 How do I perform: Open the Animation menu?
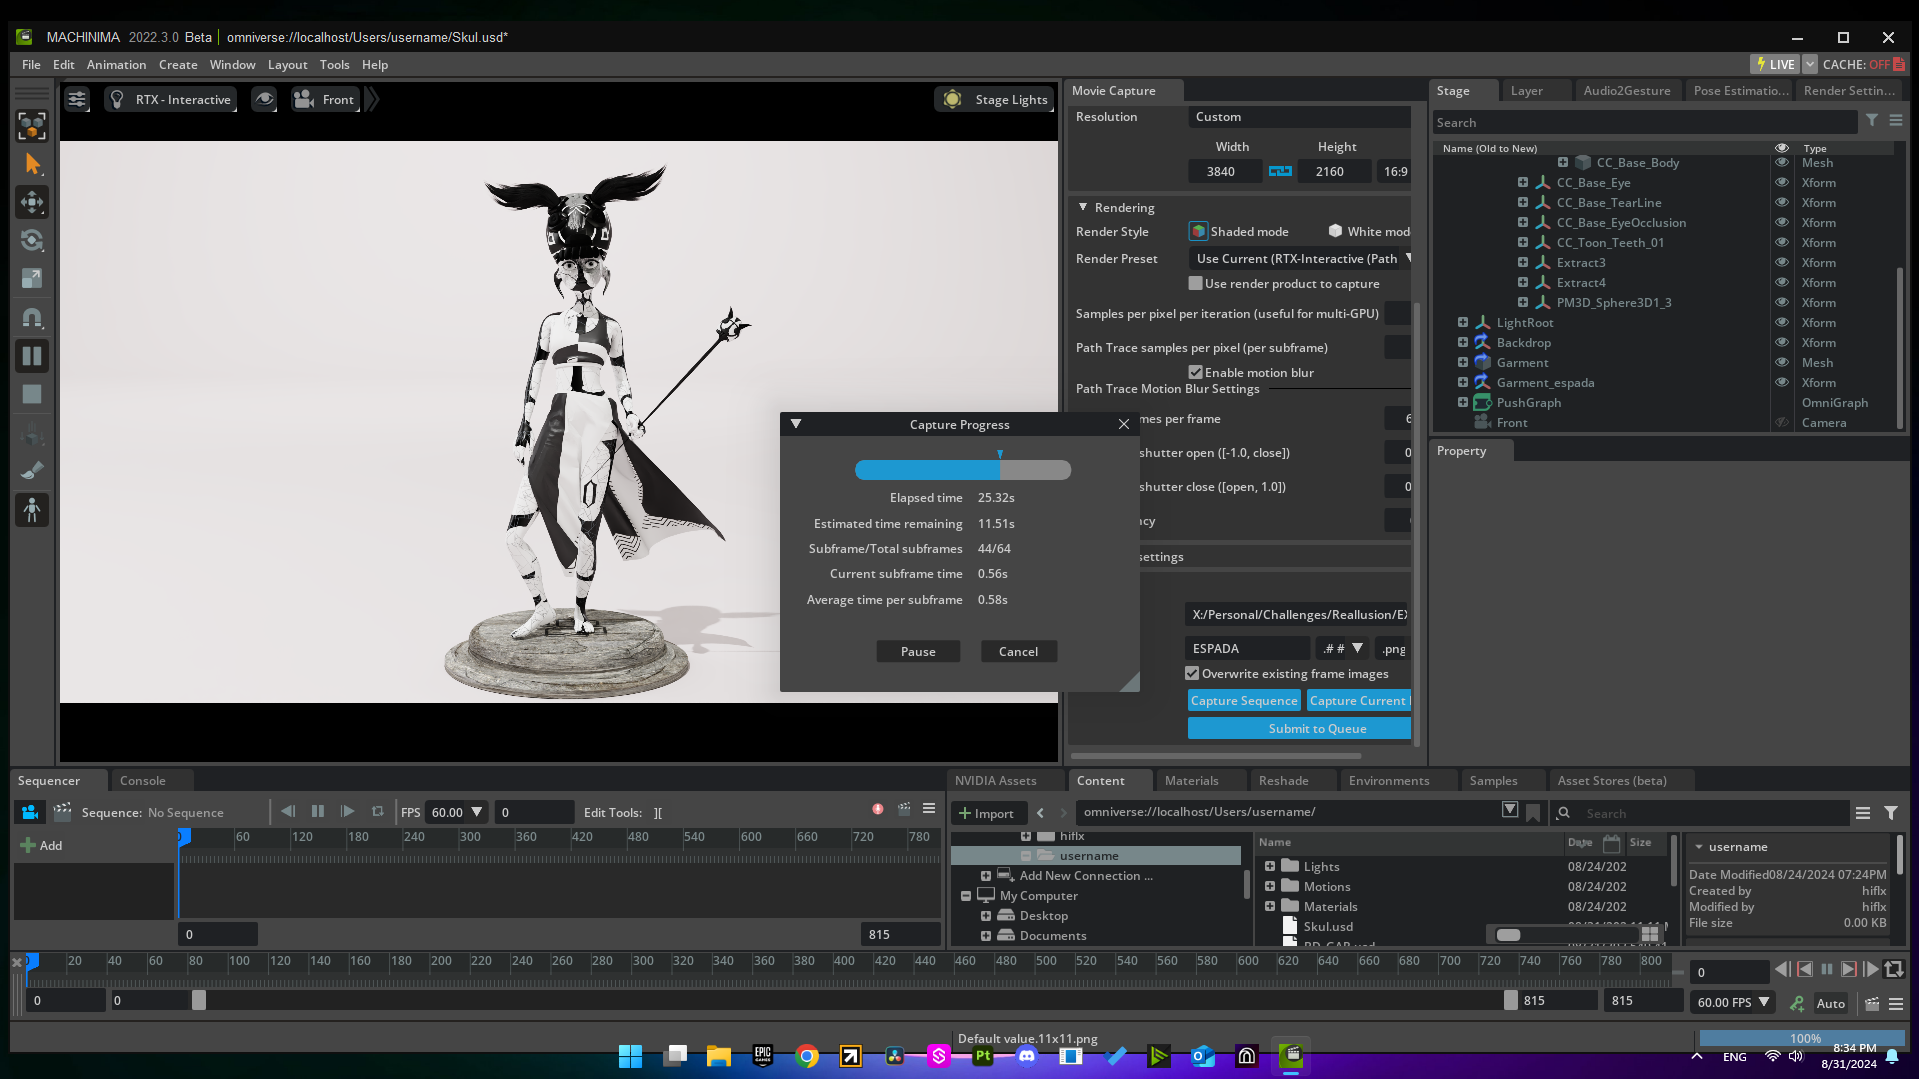116,64
